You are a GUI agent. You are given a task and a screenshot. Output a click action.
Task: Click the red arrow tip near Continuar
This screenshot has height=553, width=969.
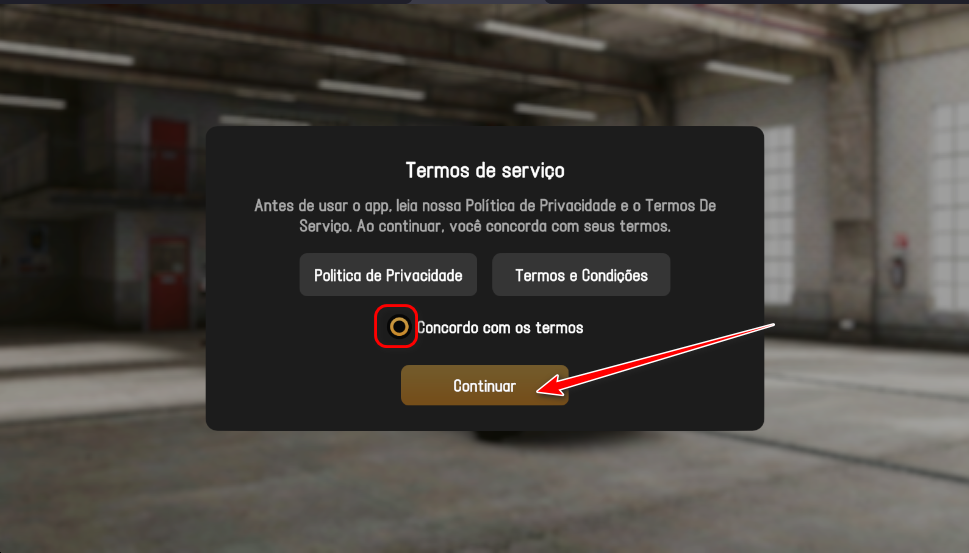[x=541, y=389]
